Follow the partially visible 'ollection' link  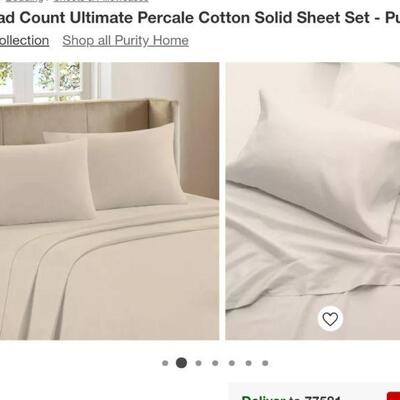pyautogui.click(x=24, y=41)
